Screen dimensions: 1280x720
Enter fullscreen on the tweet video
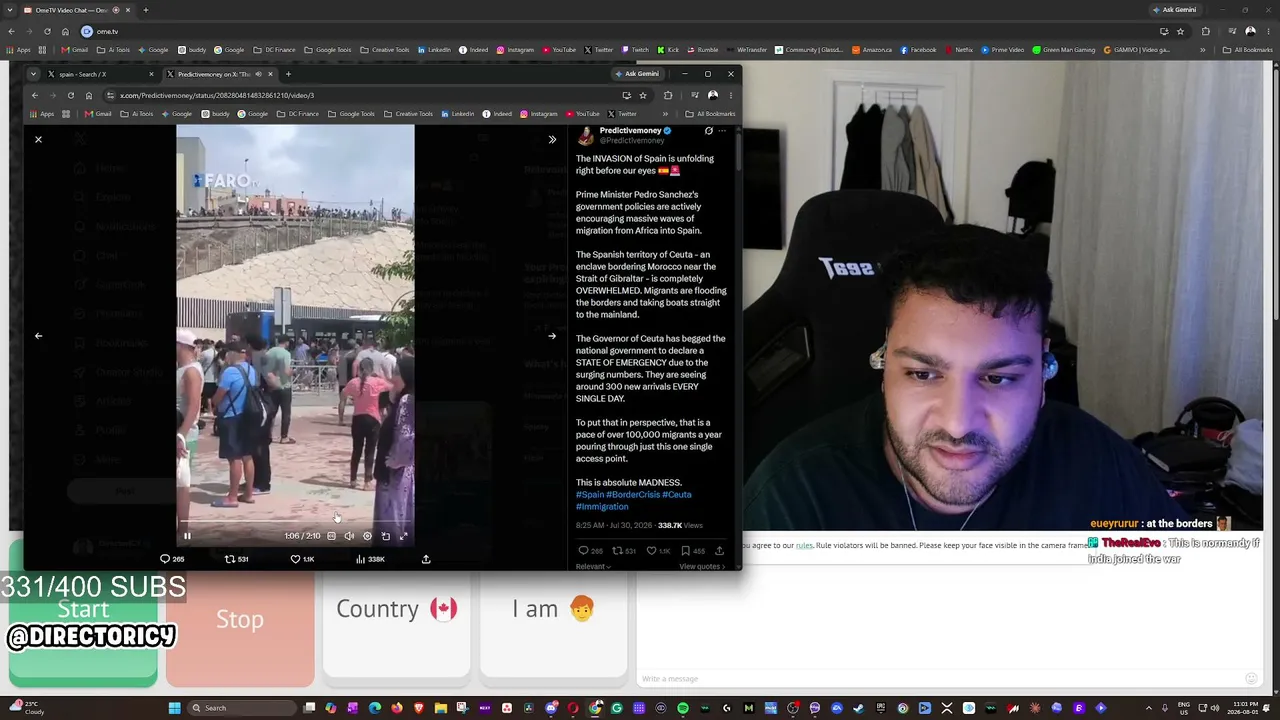pos(403,536)
